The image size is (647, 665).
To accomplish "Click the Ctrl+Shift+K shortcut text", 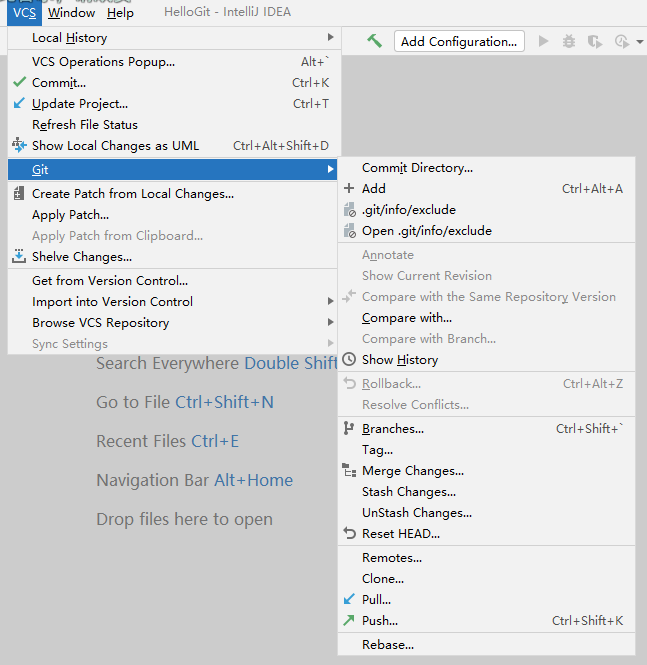I will (x=587, y=620).
